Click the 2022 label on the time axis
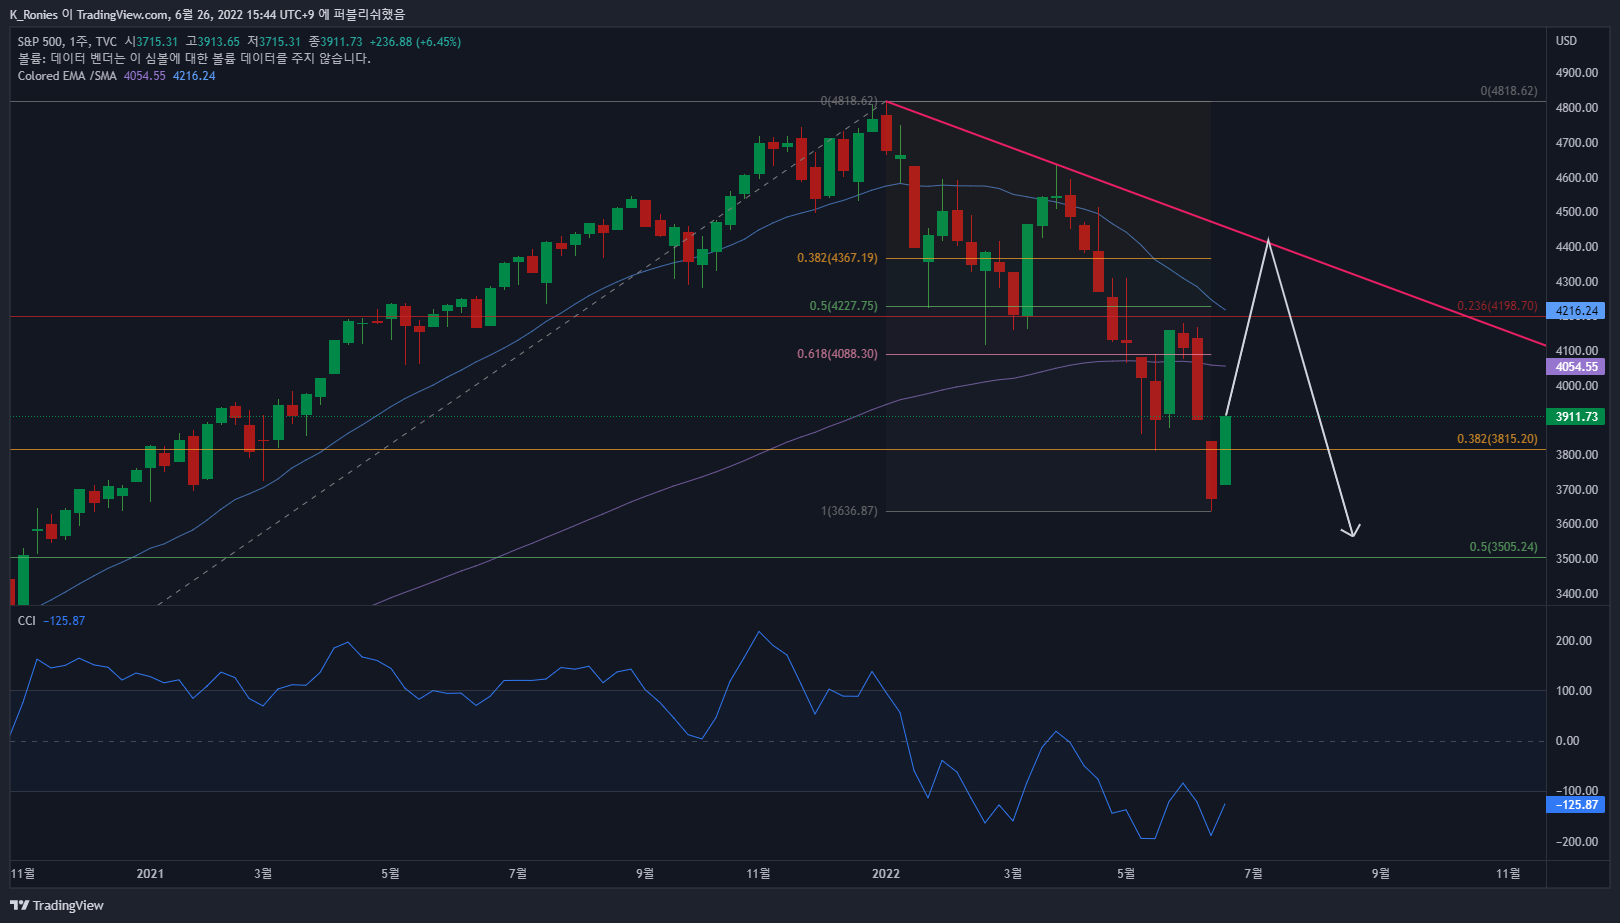 [x=885, y=874]
